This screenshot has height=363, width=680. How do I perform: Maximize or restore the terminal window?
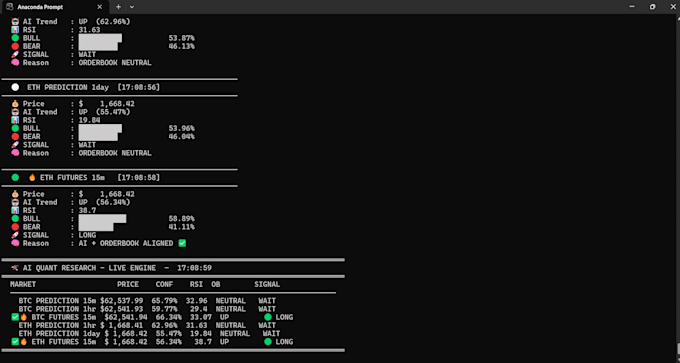653,7
